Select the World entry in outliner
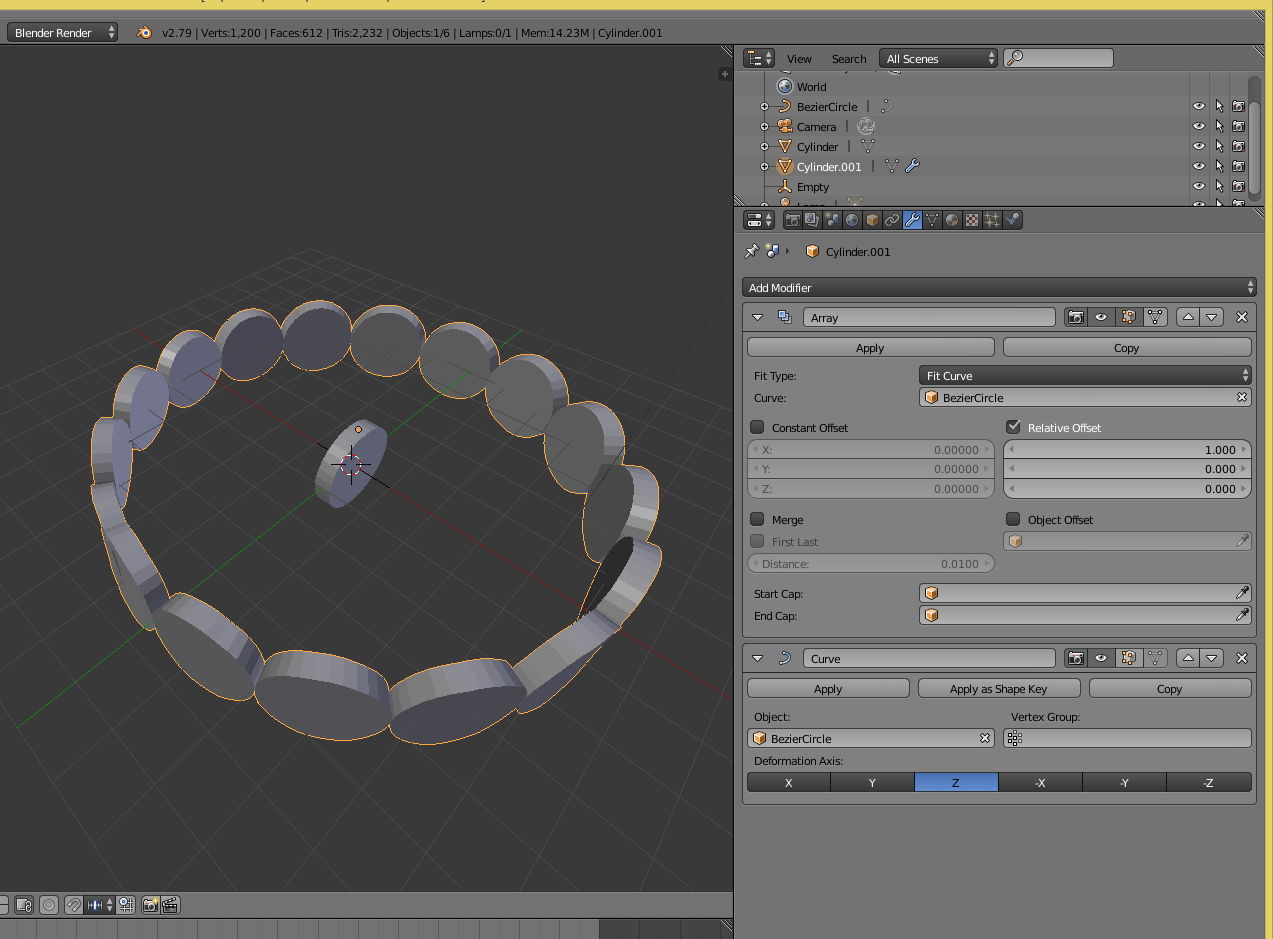 (811, 86)
